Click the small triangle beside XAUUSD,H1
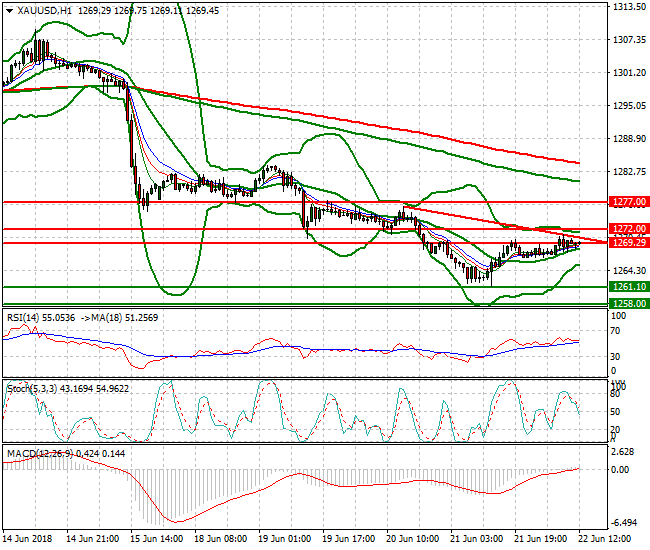The image size is (650, 550). tap(9, 9)
